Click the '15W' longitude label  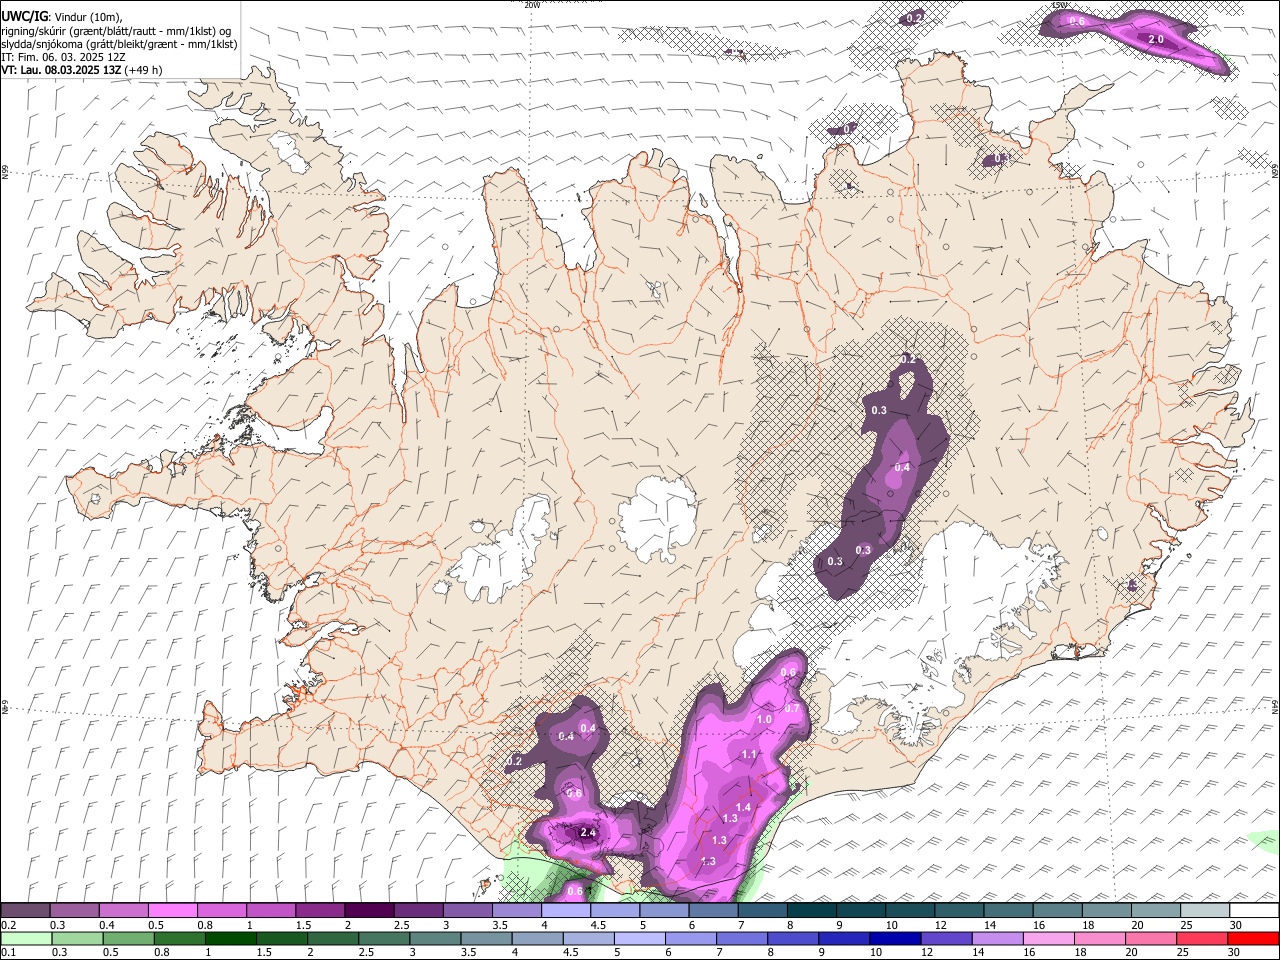tap(1060, 5)
